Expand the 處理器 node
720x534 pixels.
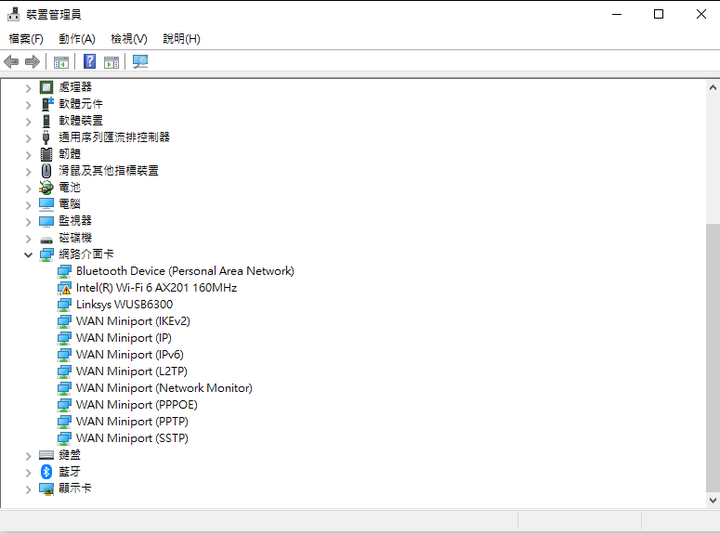(x=28, y=88)
